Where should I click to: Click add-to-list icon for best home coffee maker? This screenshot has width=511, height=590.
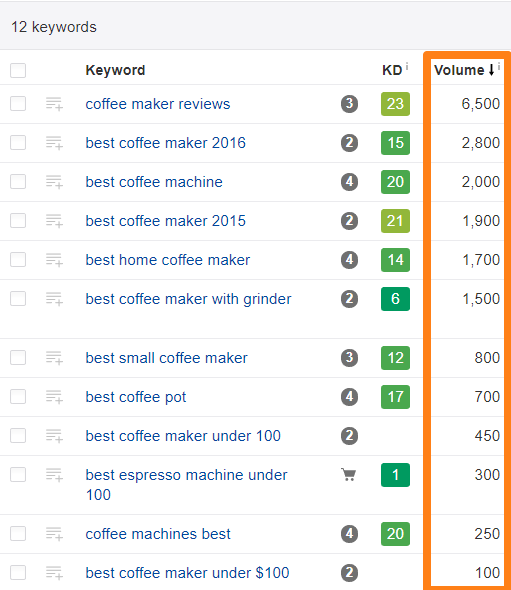coord(54,260)
